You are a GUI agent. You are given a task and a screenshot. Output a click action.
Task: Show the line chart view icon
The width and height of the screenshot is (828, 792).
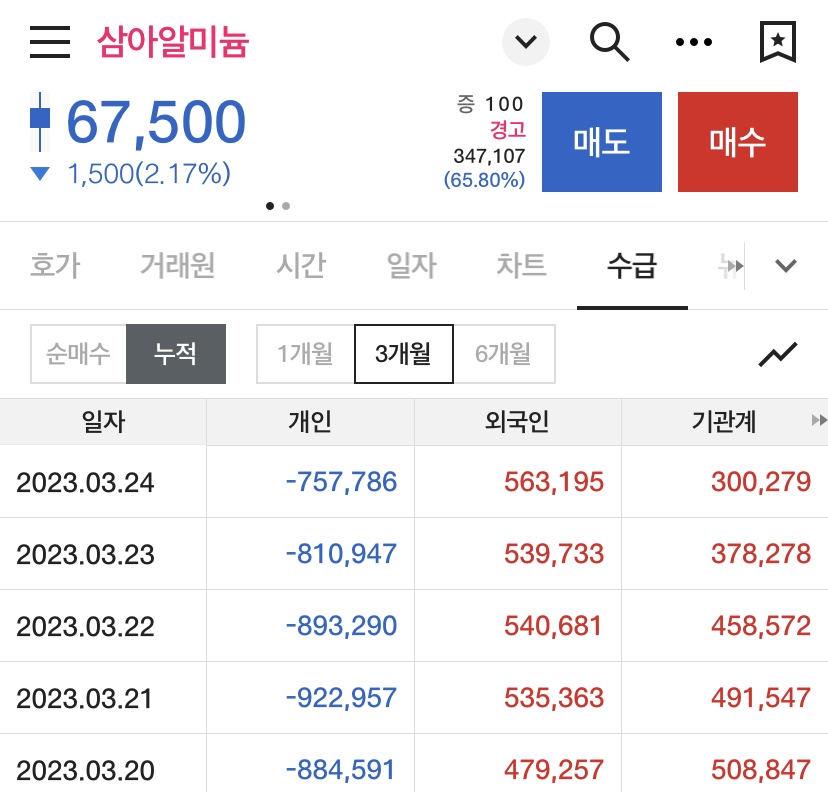(x=778, y=354)
